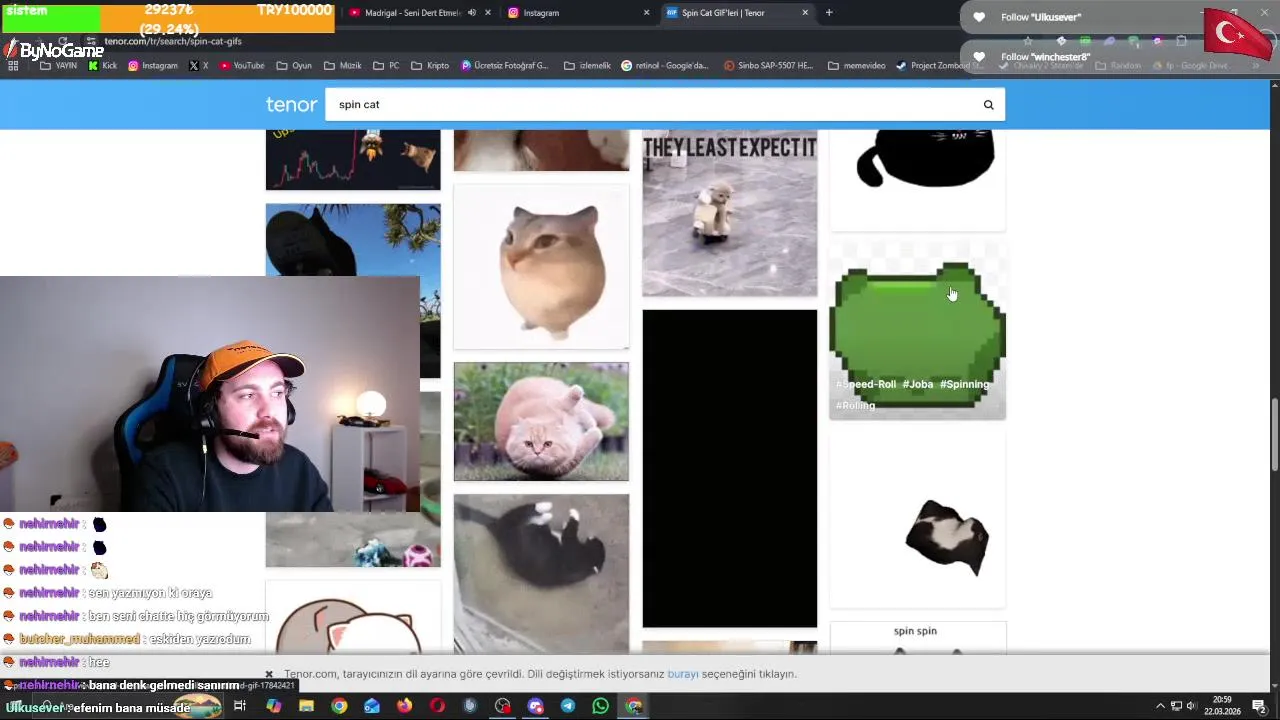Open the Tenor logo home link
Image resolution: width=1280 pixels, height=720 pixels.
tap(291, 104)
